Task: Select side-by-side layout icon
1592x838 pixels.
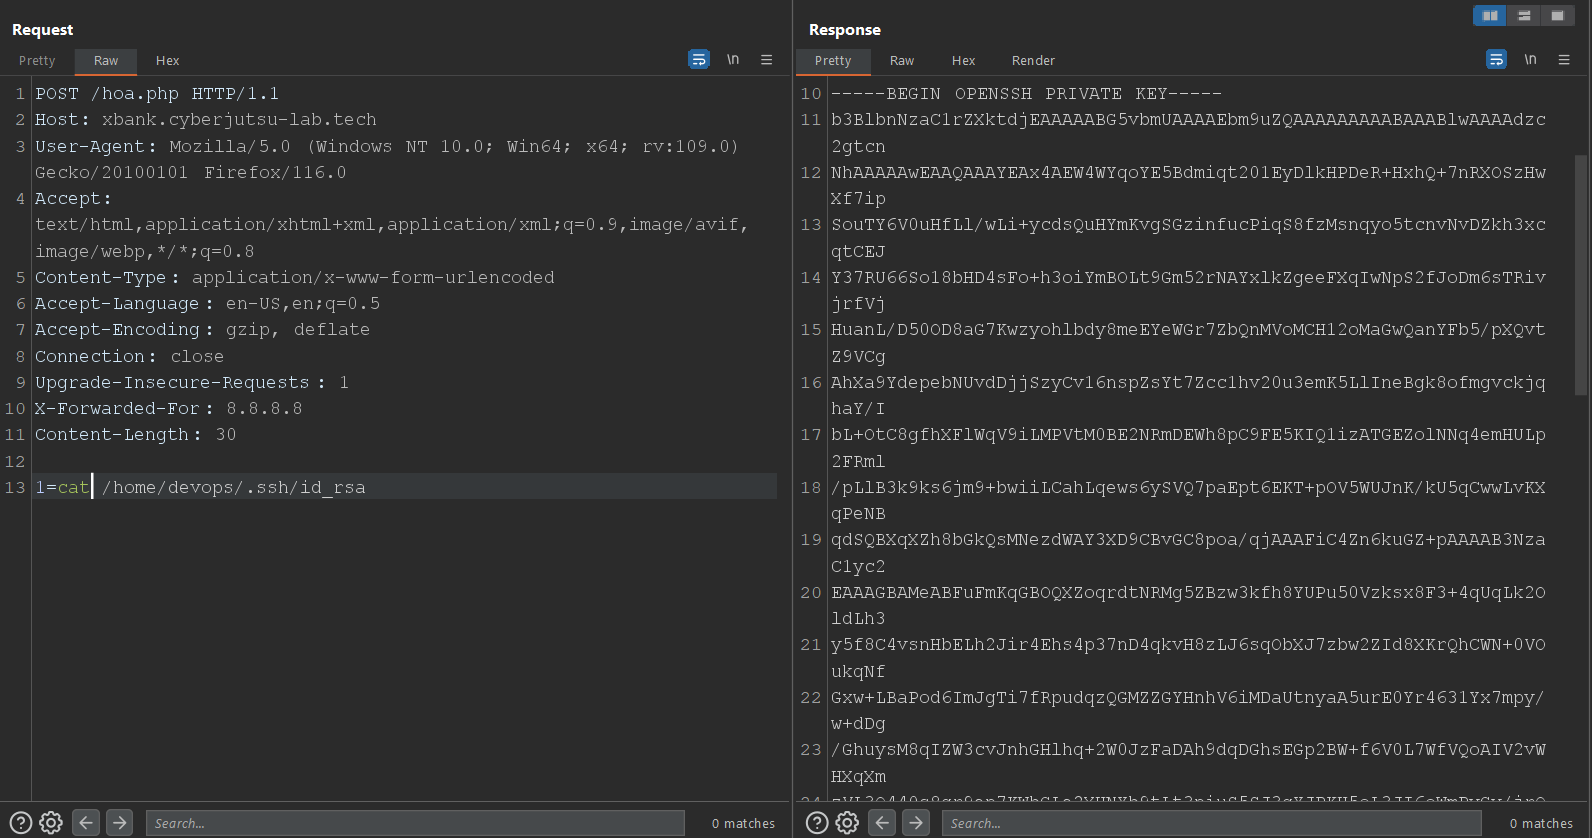Action: pyautogui.click(x=1490, y=15)
